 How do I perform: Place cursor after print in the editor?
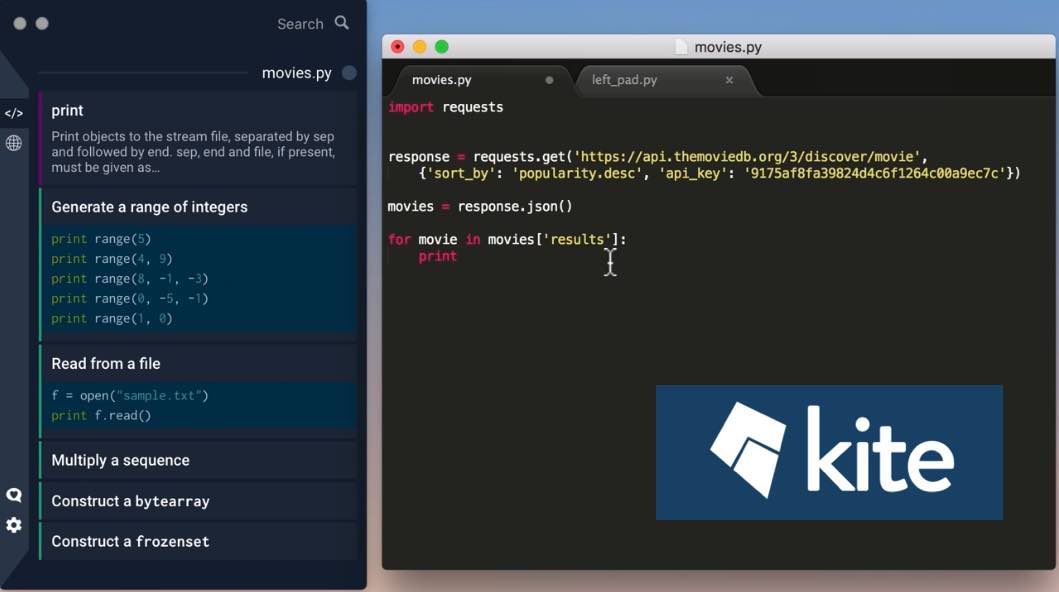point(458,257)
